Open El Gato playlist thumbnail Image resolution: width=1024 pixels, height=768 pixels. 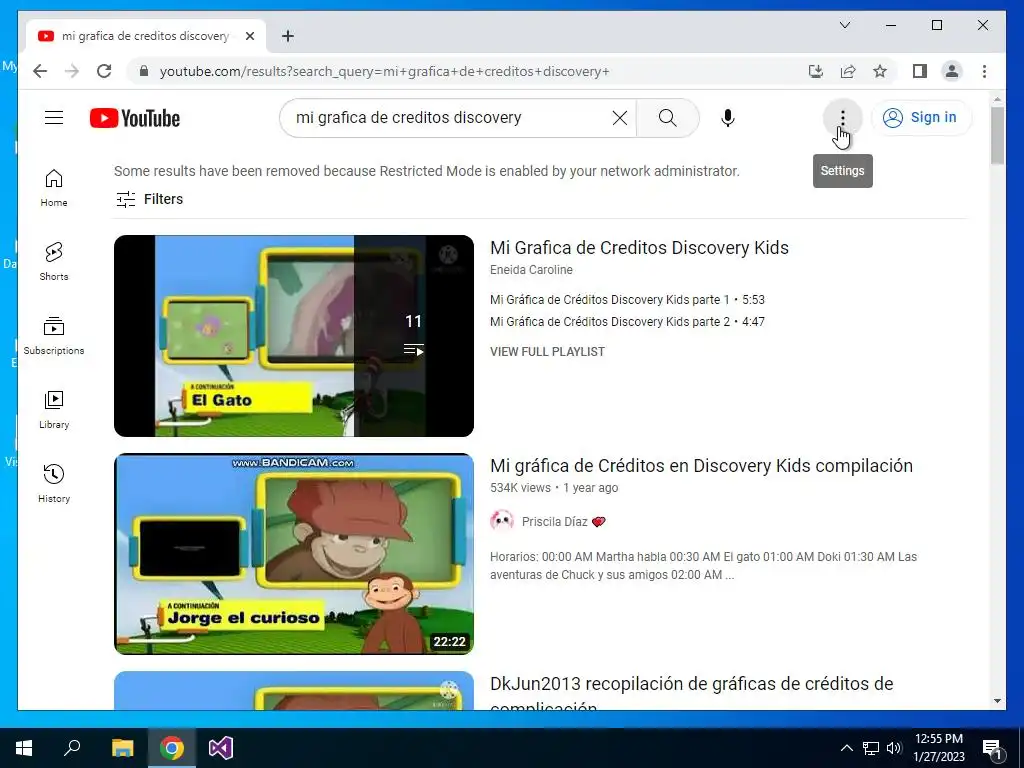294,336
